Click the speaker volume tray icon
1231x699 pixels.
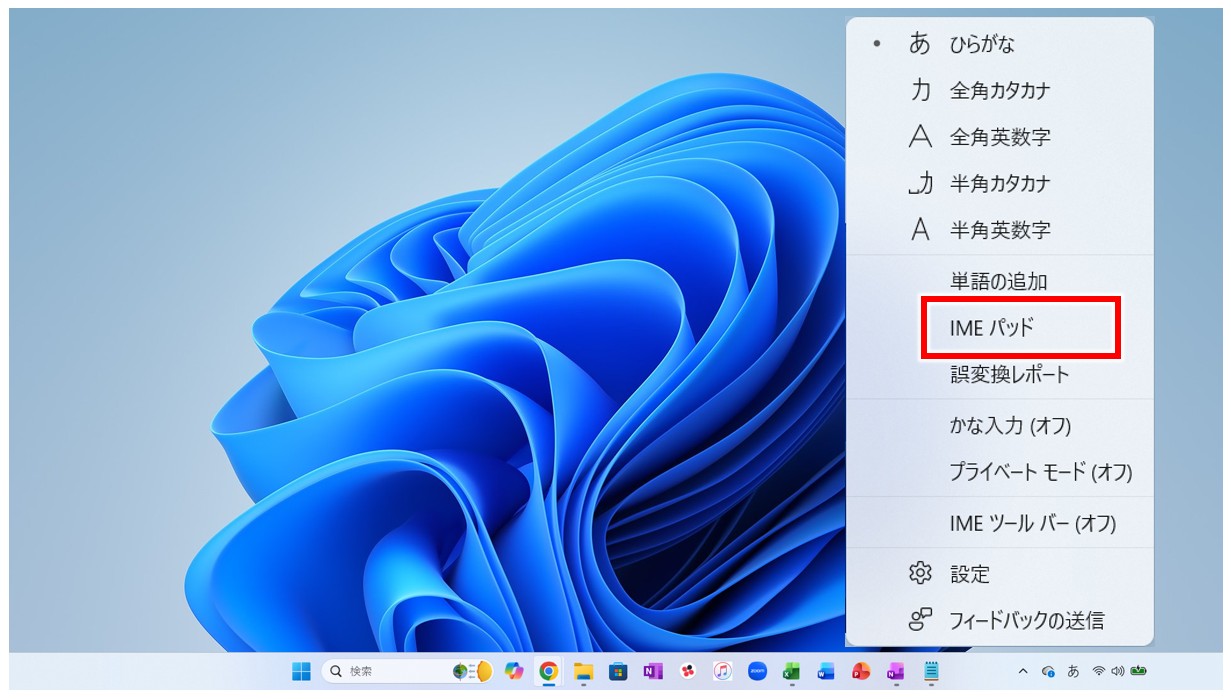pyautogui.click(x=1118, y=671)
